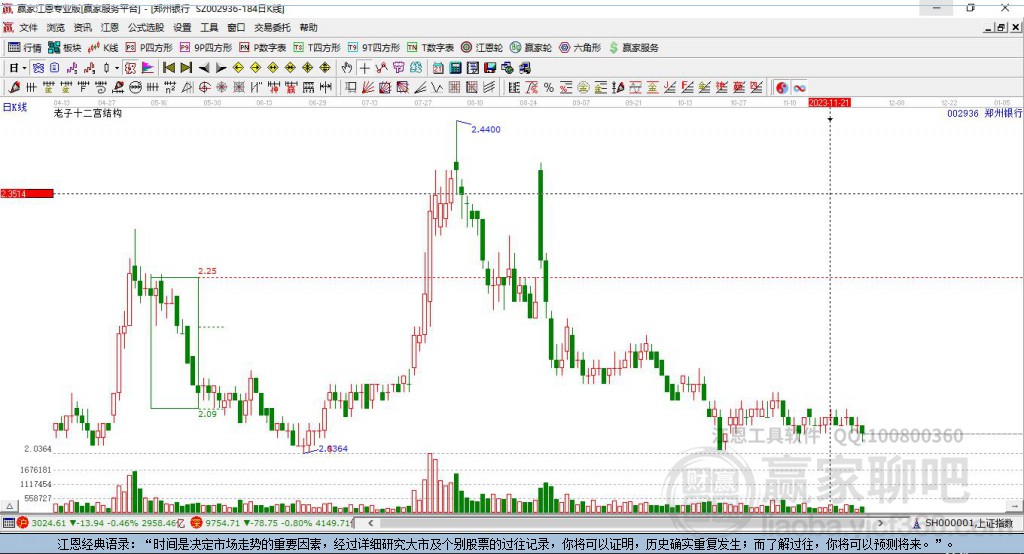Click the n² number tool icon

point(170,88)
